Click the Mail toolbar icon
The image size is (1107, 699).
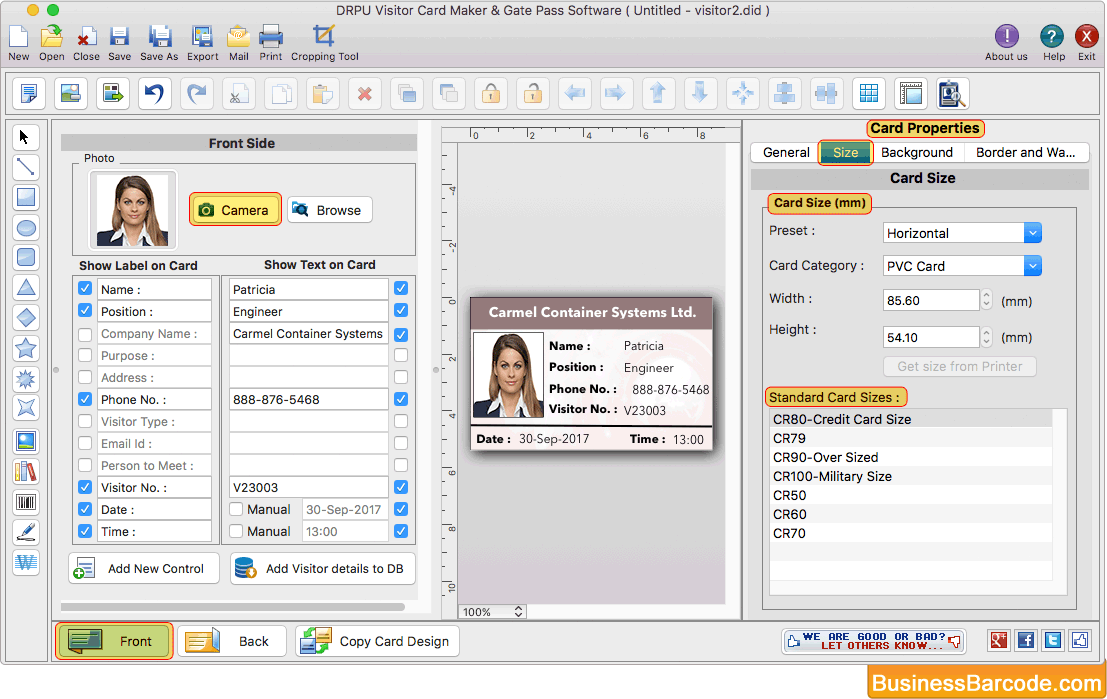point(238,38)
